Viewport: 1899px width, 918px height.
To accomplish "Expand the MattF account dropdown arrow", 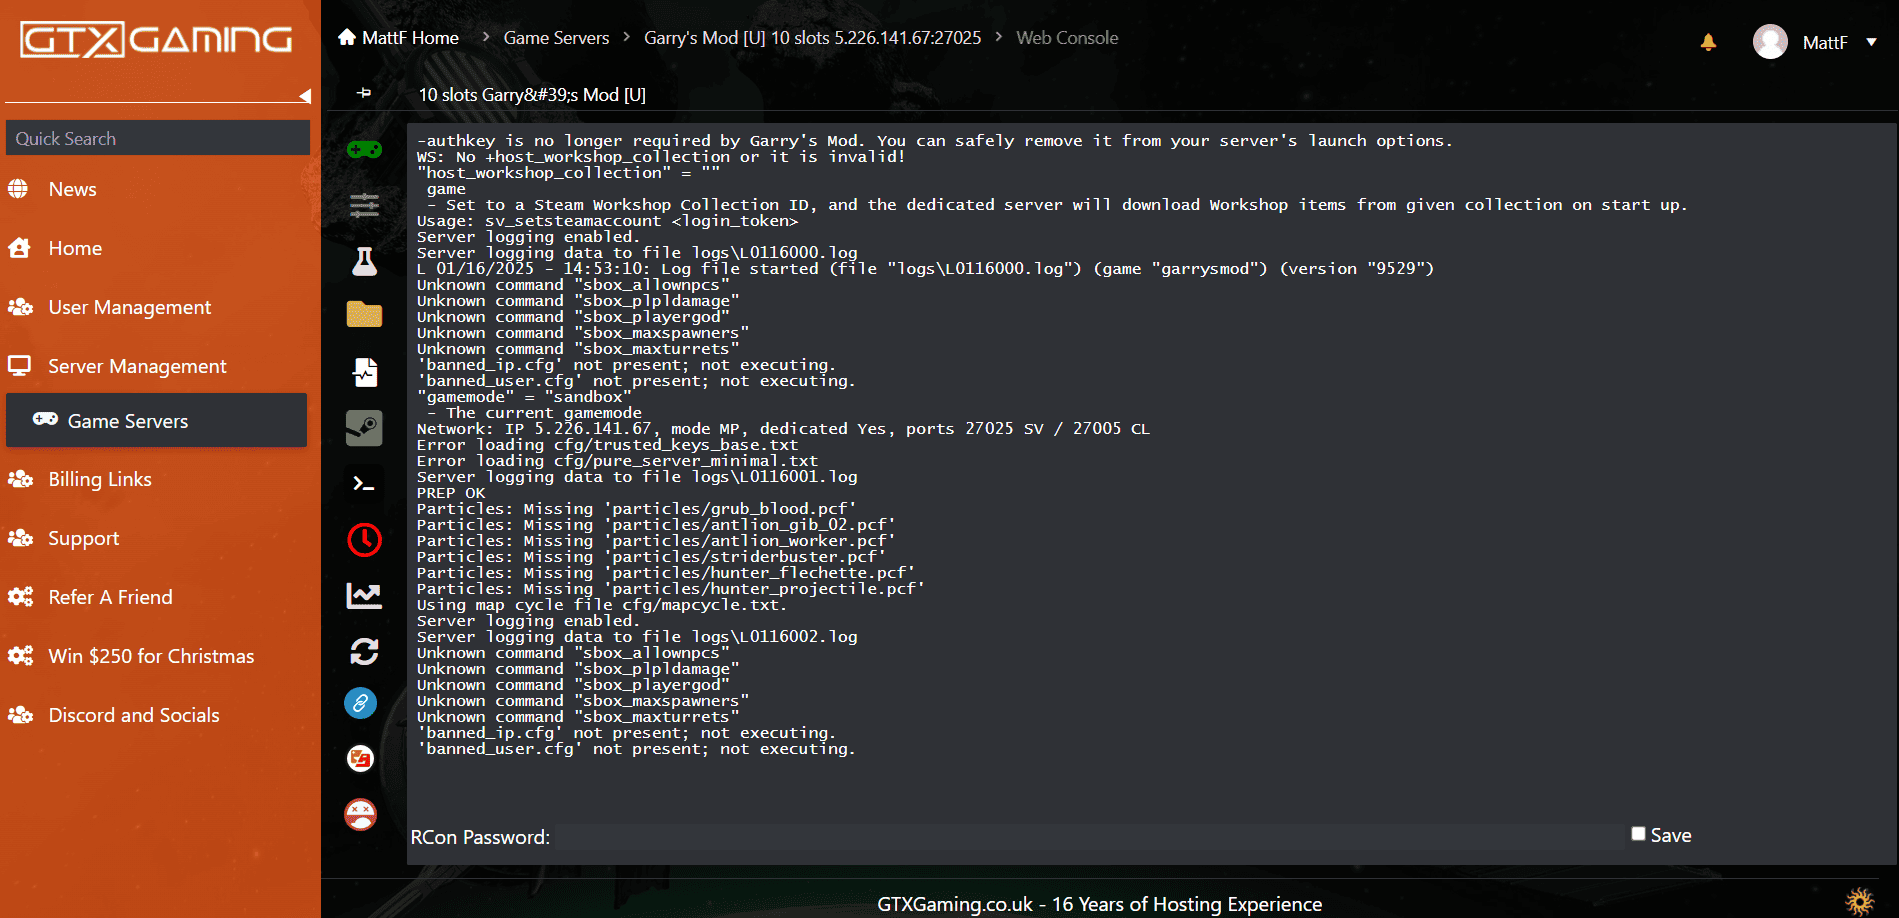I will (x=1871, y=42).
